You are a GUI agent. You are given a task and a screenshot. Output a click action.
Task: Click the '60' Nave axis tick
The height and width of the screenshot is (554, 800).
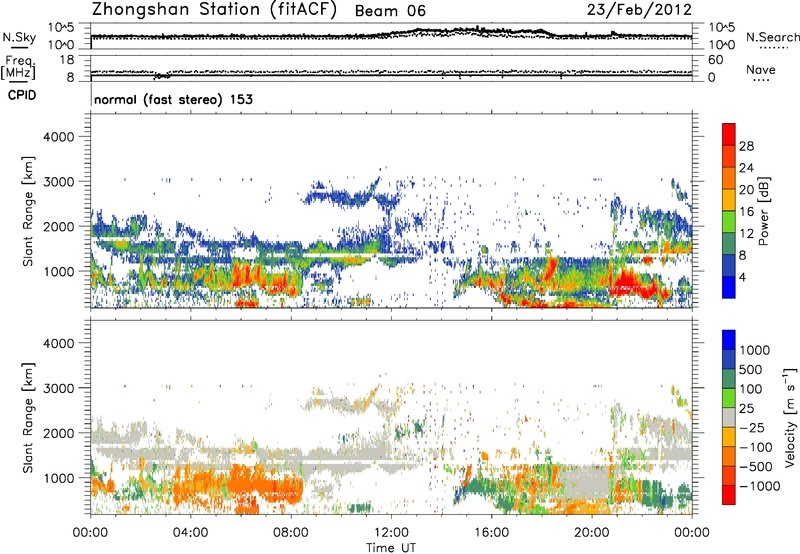tap(716, 60)
